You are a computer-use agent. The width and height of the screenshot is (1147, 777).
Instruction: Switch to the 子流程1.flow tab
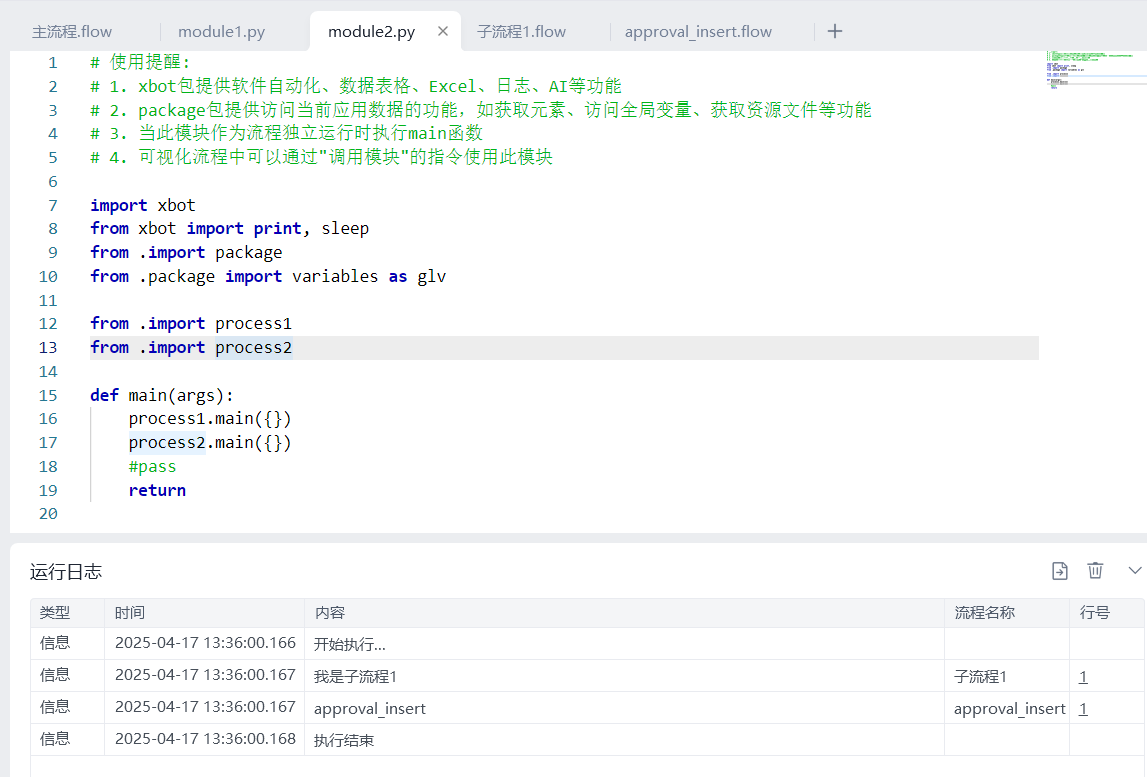pos(521,32)
